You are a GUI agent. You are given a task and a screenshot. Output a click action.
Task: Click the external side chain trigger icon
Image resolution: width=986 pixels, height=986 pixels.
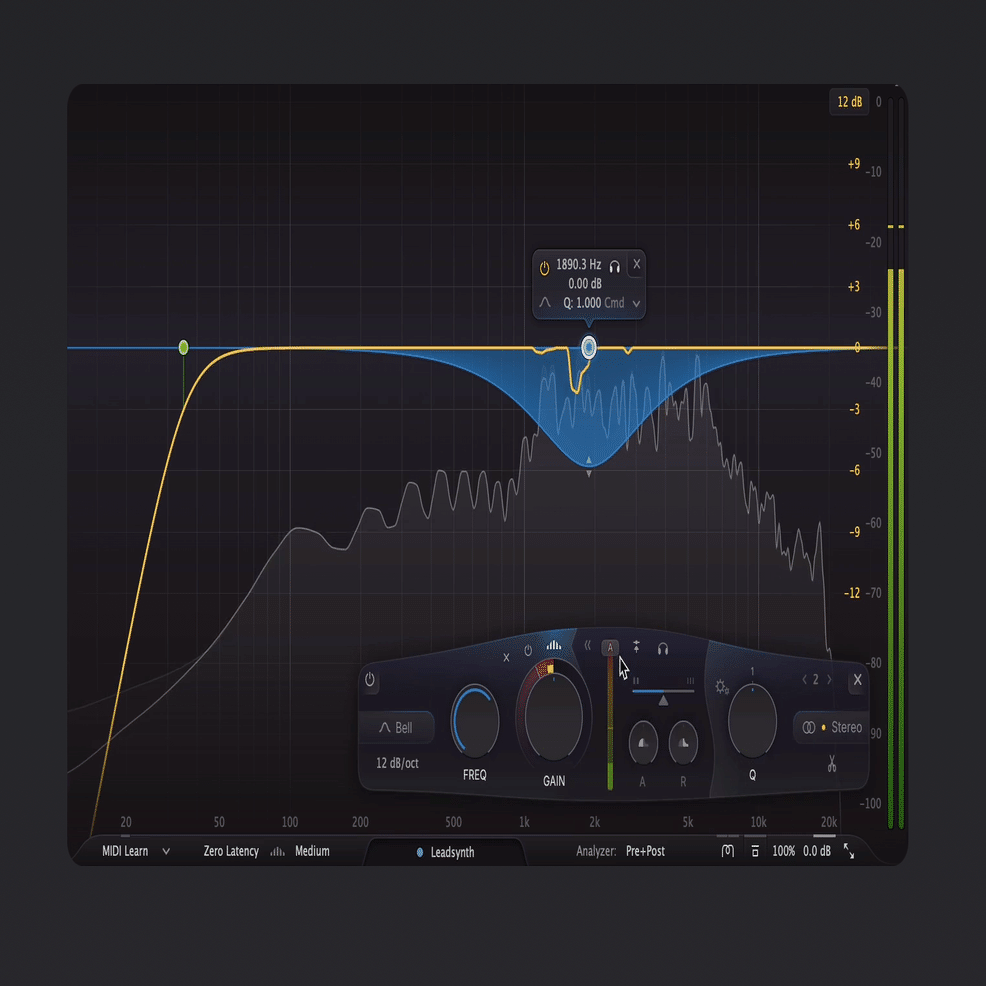pyautogui.click(x=636, y=646)
